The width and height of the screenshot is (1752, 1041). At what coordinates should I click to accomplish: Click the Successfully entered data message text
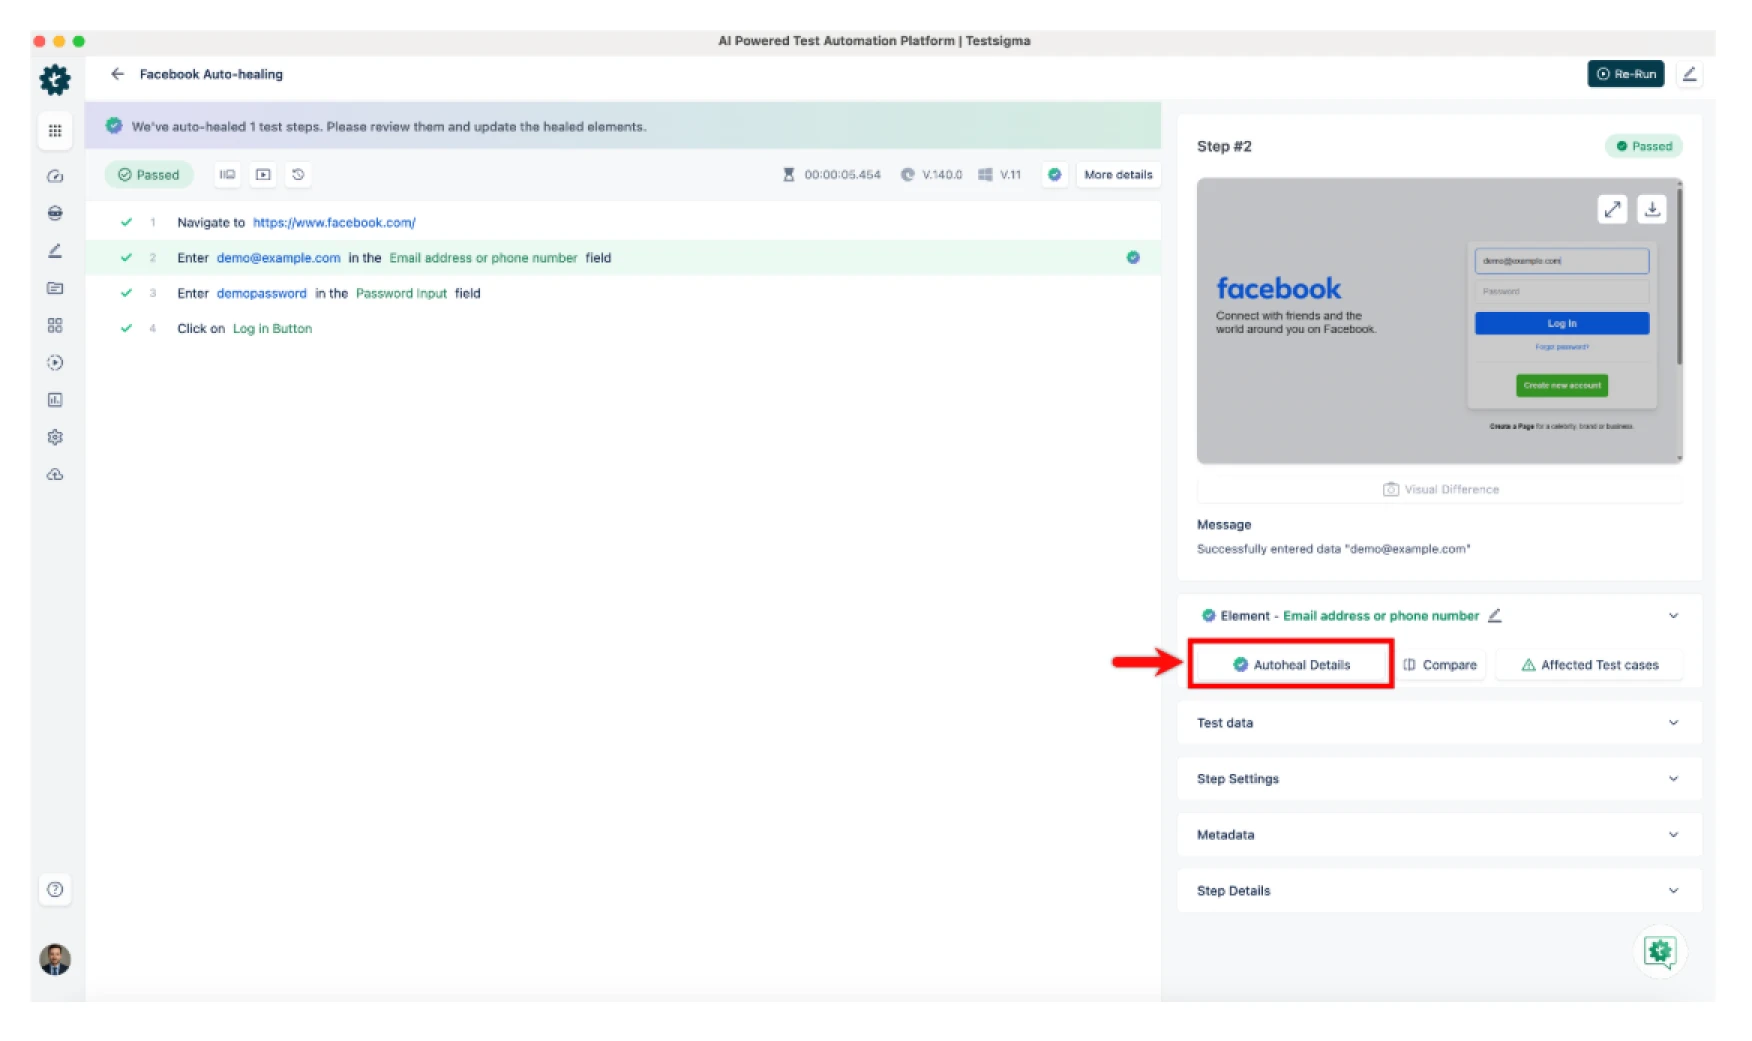(1333, 549)
